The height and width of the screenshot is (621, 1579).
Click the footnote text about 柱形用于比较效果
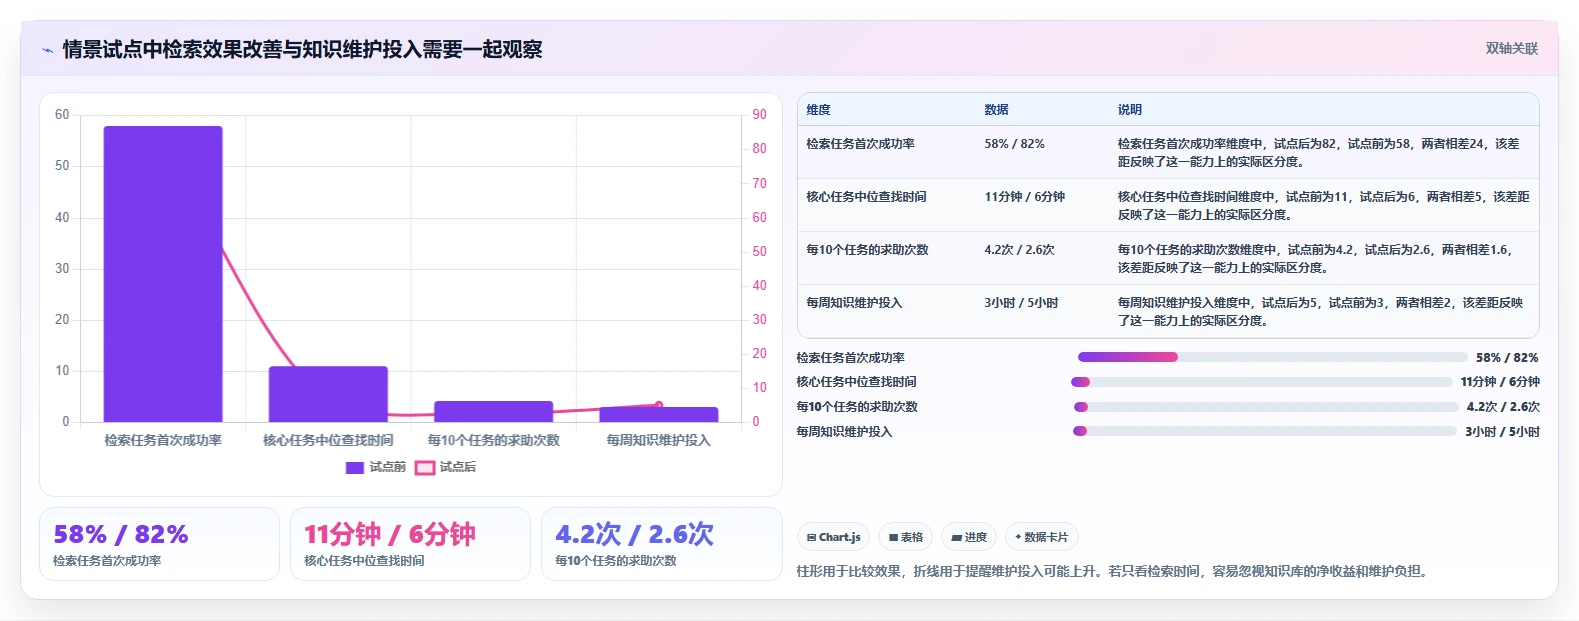1114,572
